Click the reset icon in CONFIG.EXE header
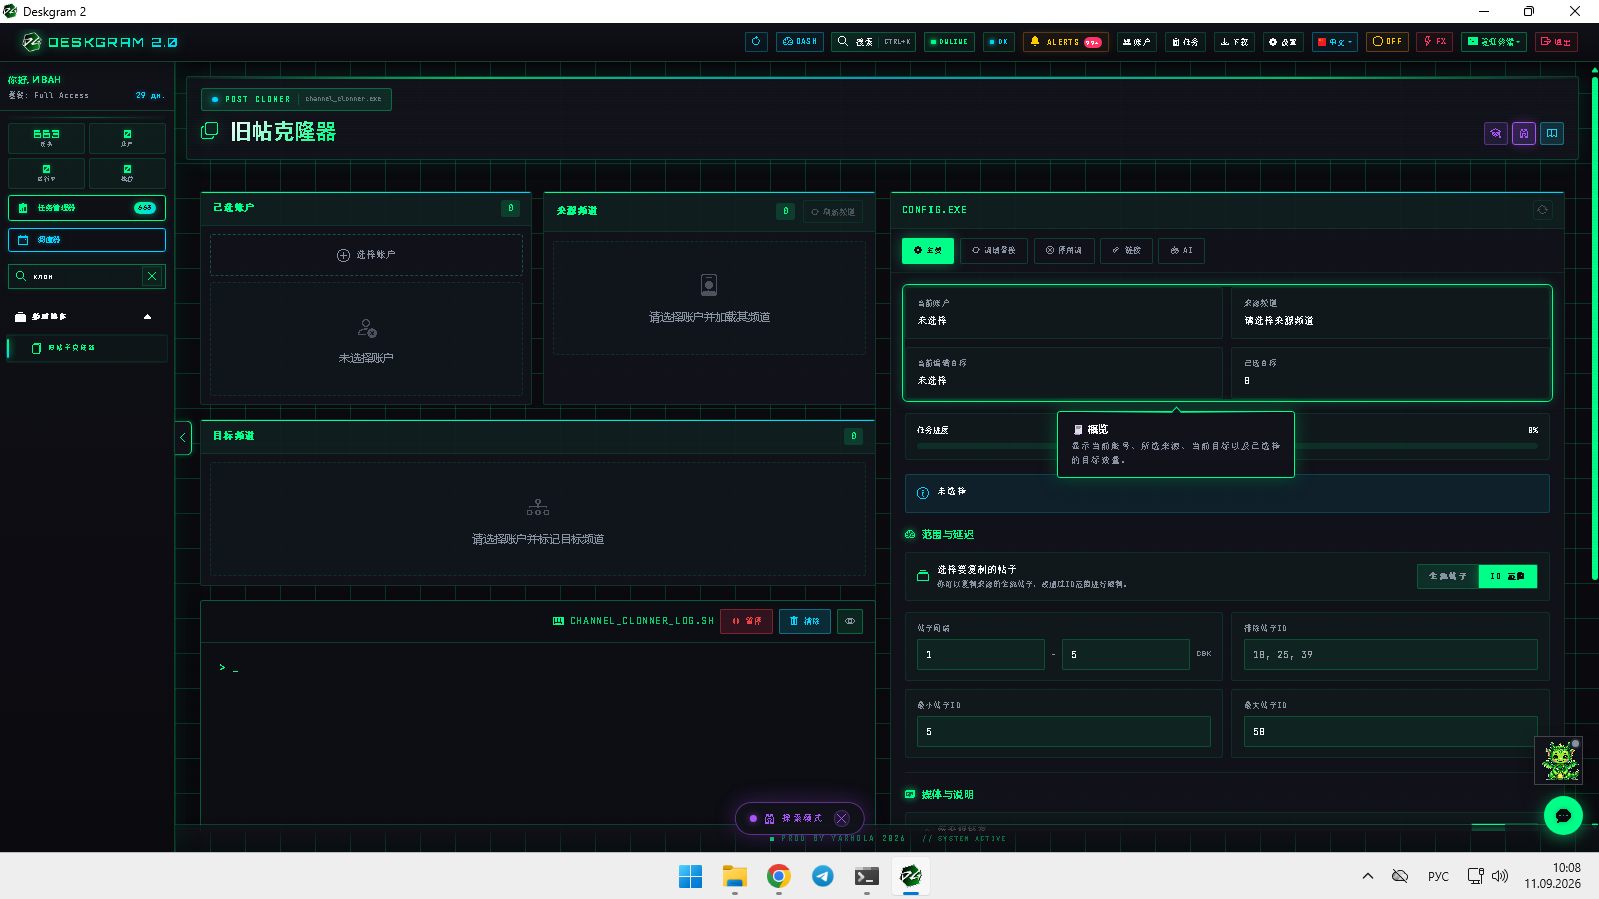This screenshot has height=899, width=1599. [1542, 210]
